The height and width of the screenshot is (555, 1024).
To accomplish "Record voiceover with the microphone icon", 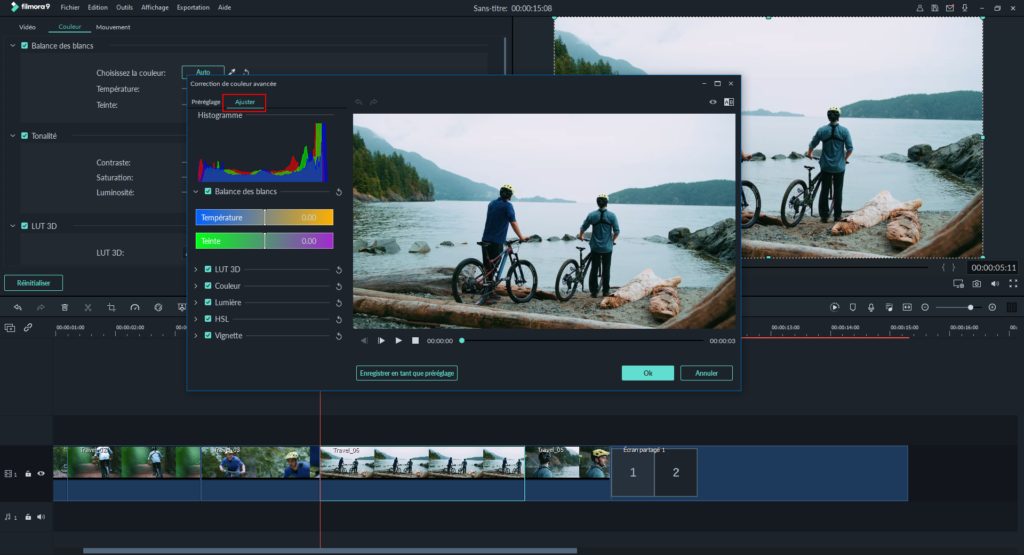I will tap(871, 308).
